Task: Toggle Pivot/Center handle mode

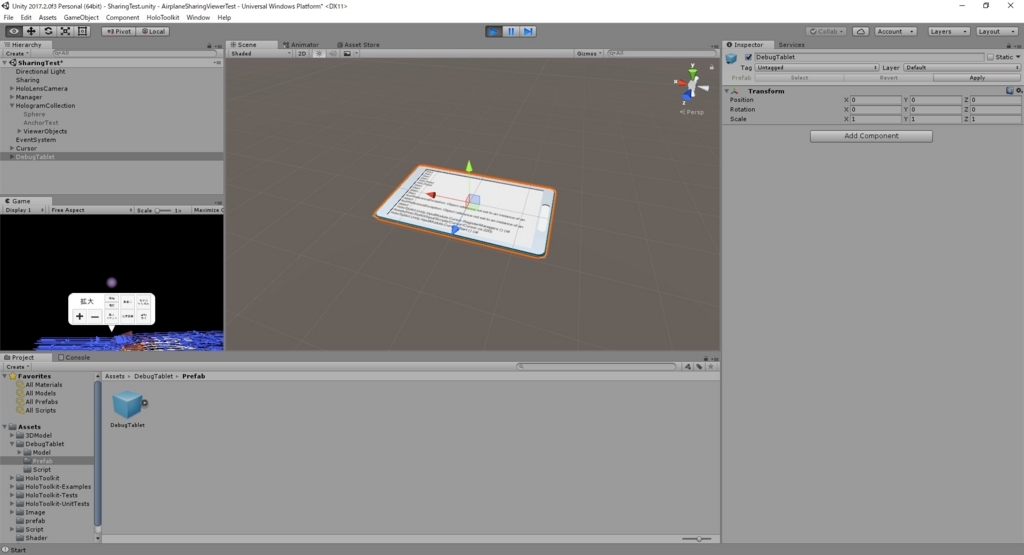Action: 119,31
